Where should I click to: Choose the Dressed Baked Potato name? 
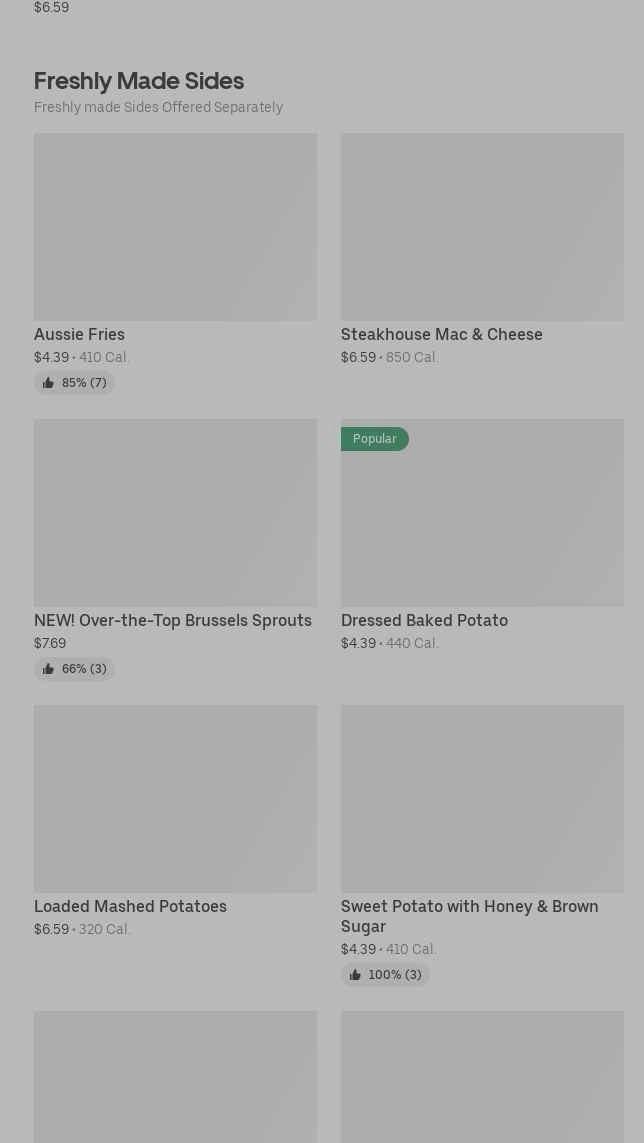(x=424, y=620)
